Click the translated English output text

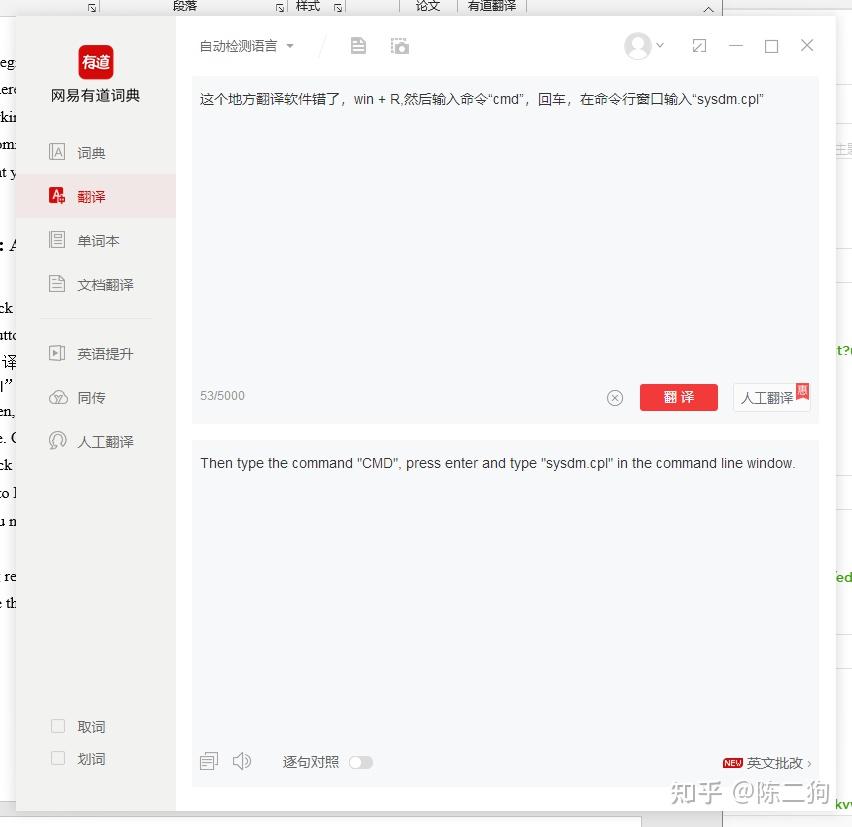(x=498, y=463)
